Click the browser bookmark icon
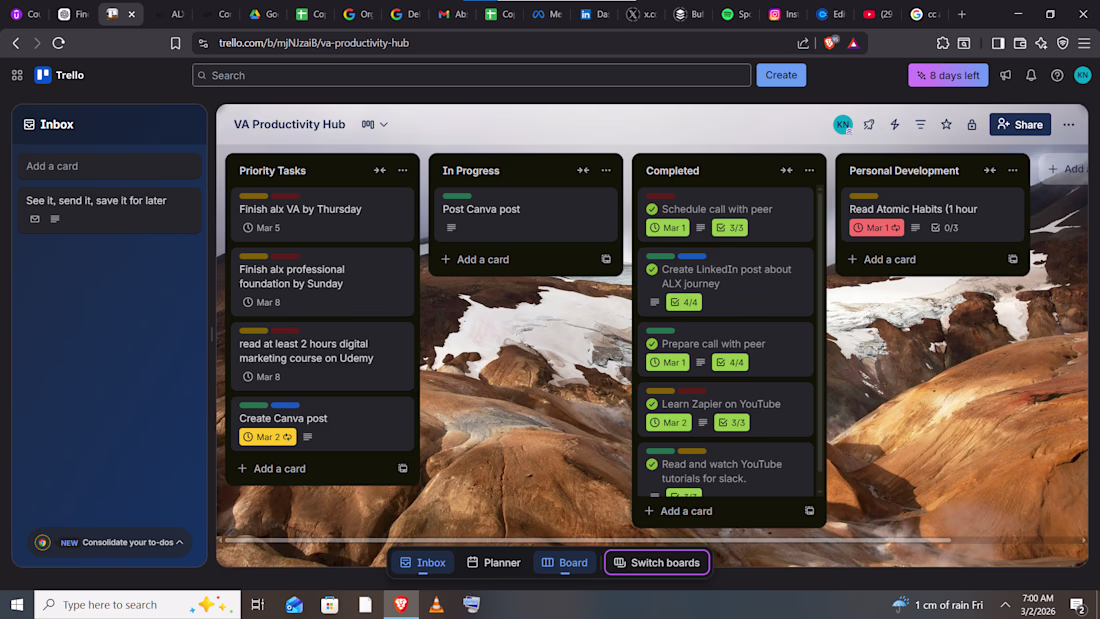The image size is (1100, 619). pyautogui.click(x=175, y=43)
